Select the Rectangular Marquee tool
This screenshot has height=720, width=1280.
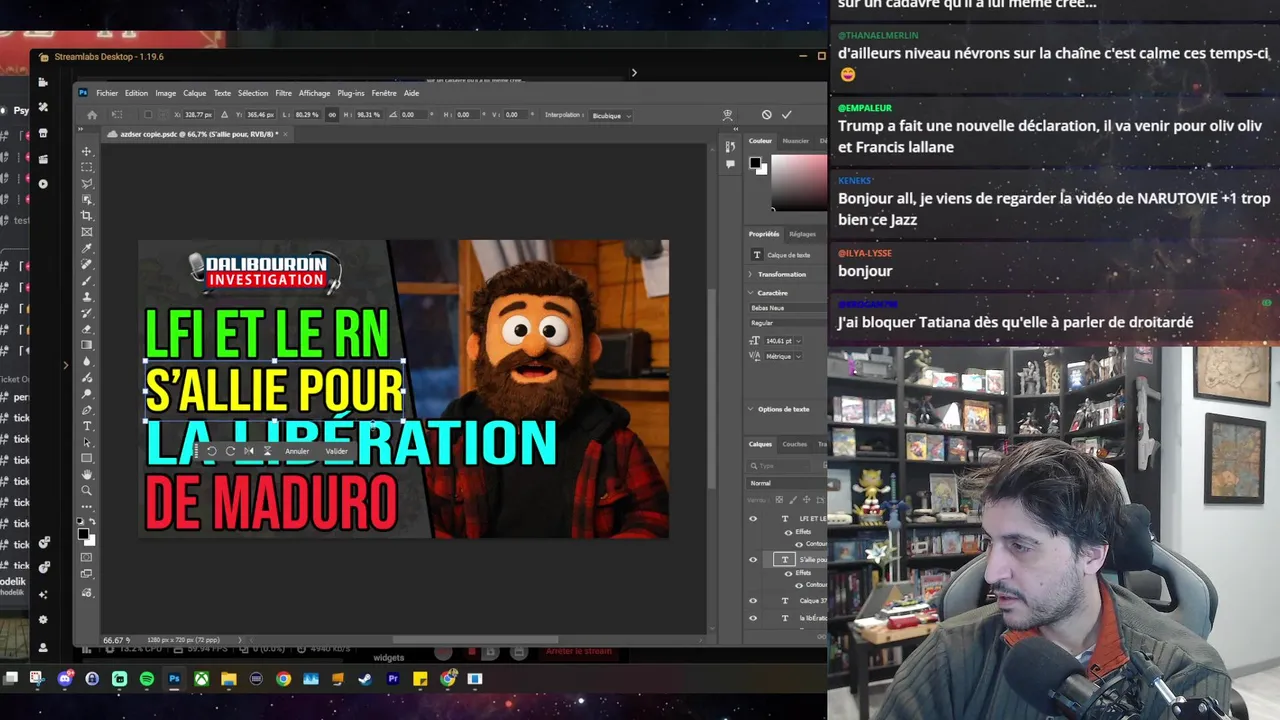coord(87,167)
